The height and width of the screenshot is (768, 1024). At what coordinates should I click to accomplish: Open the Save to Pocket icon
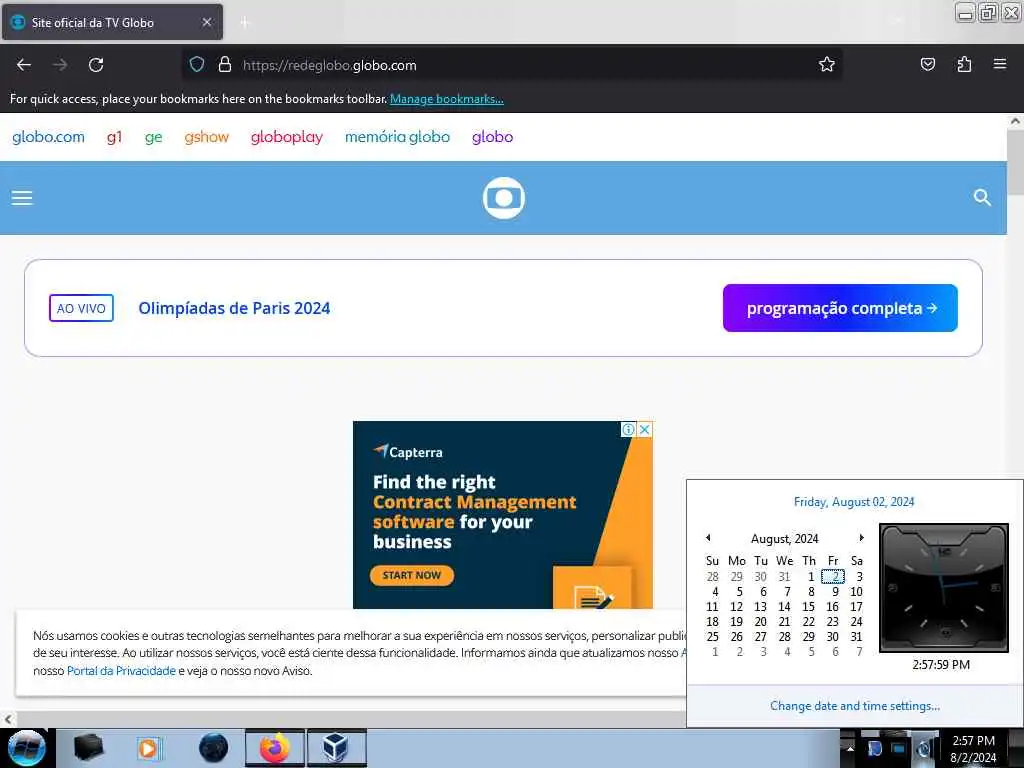pos(927,65)
